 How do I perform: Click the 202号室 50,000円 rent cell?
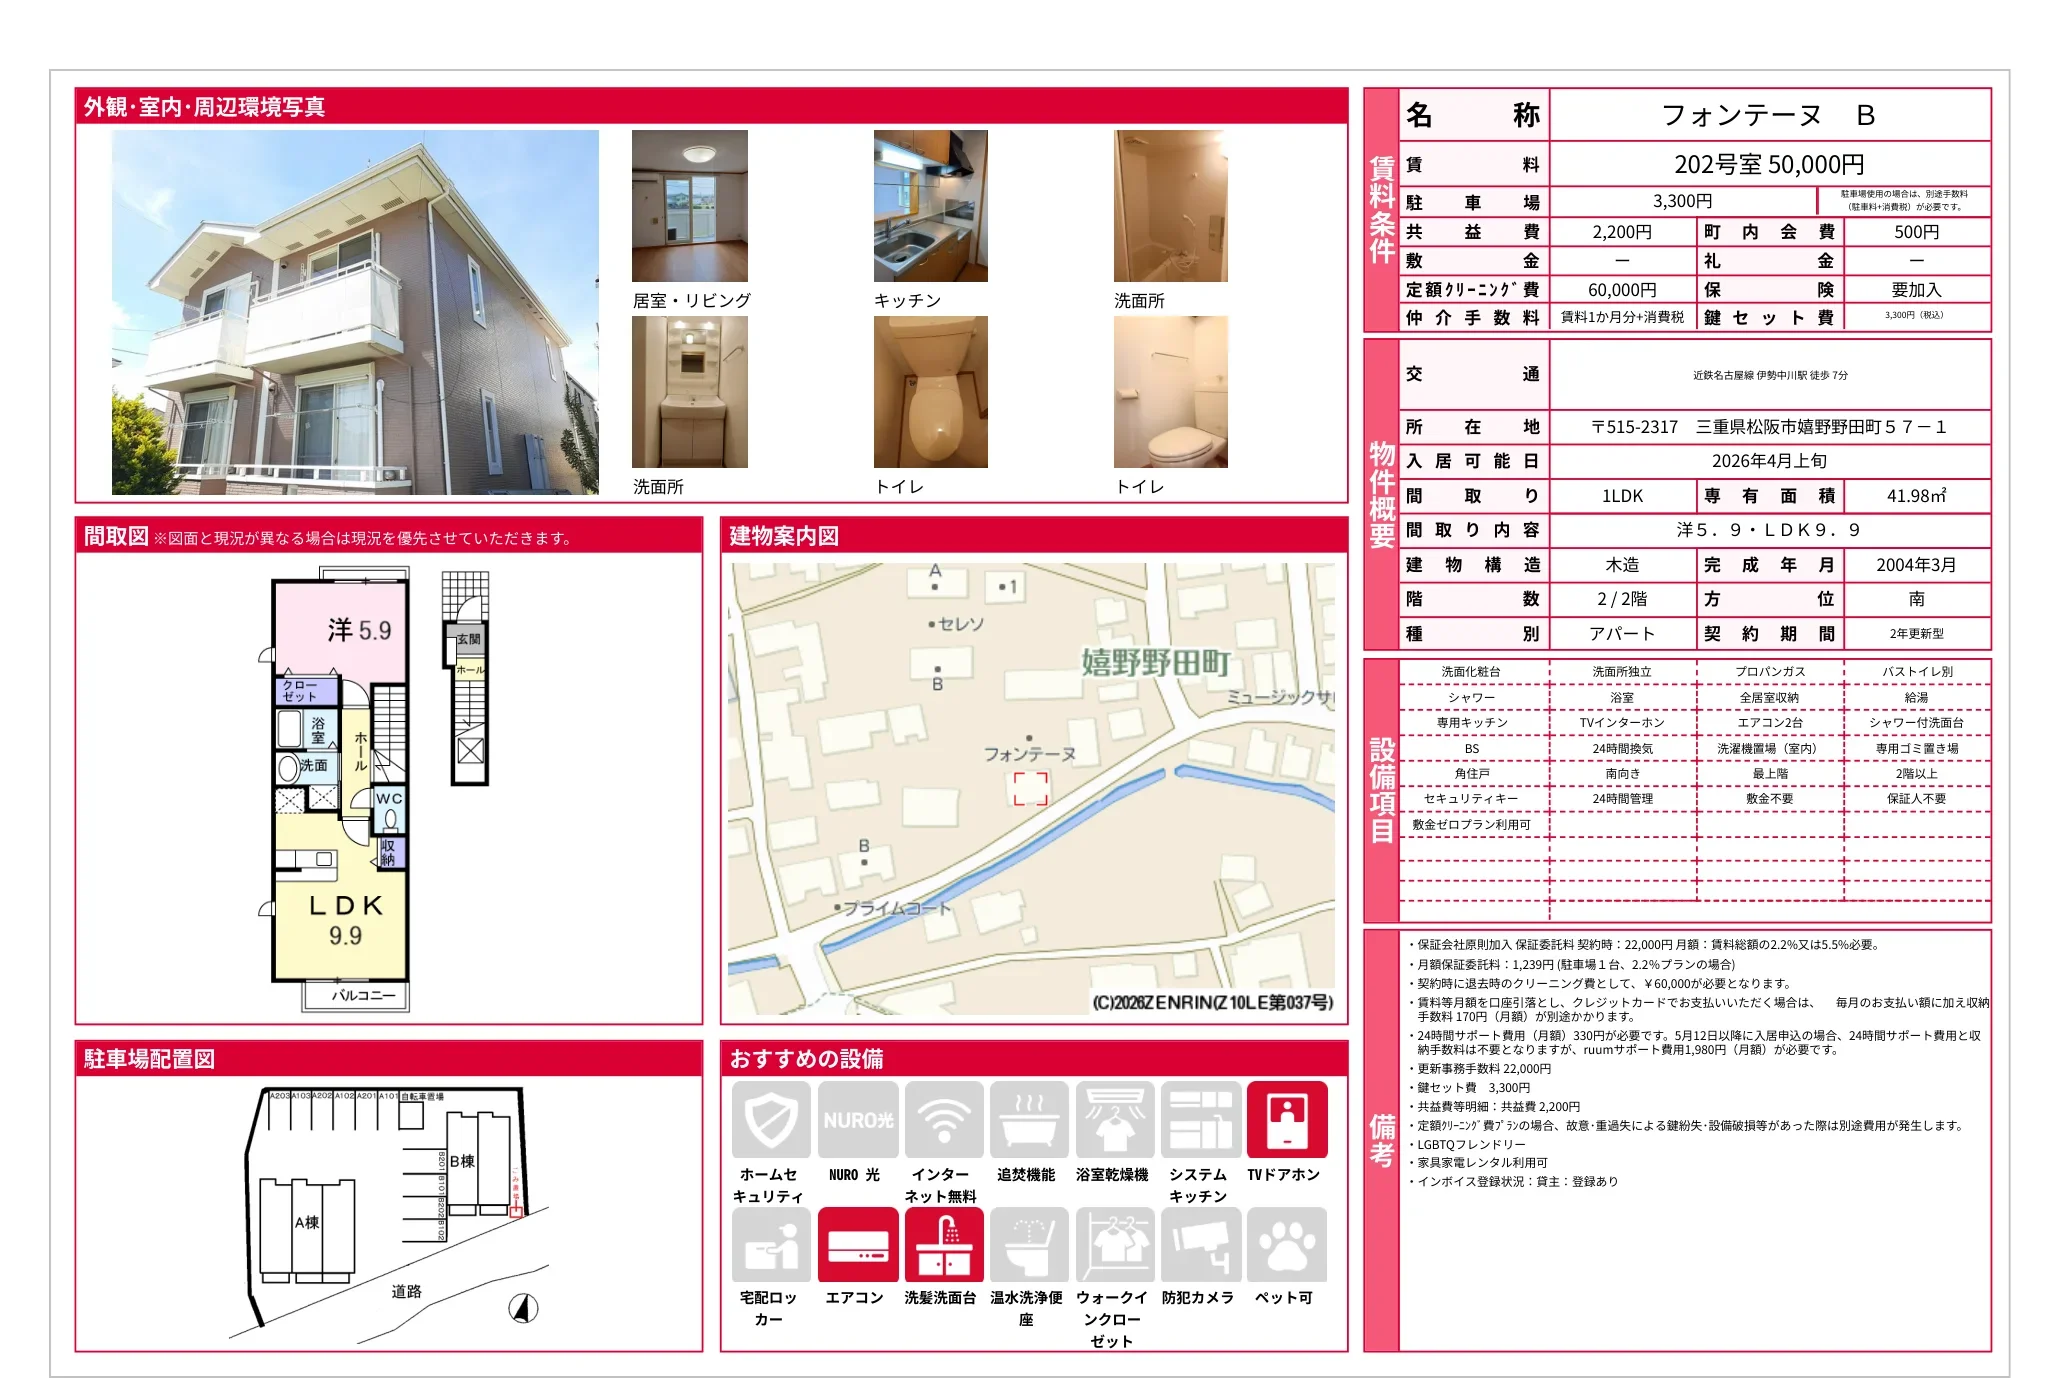click(x=1768, y=164)
